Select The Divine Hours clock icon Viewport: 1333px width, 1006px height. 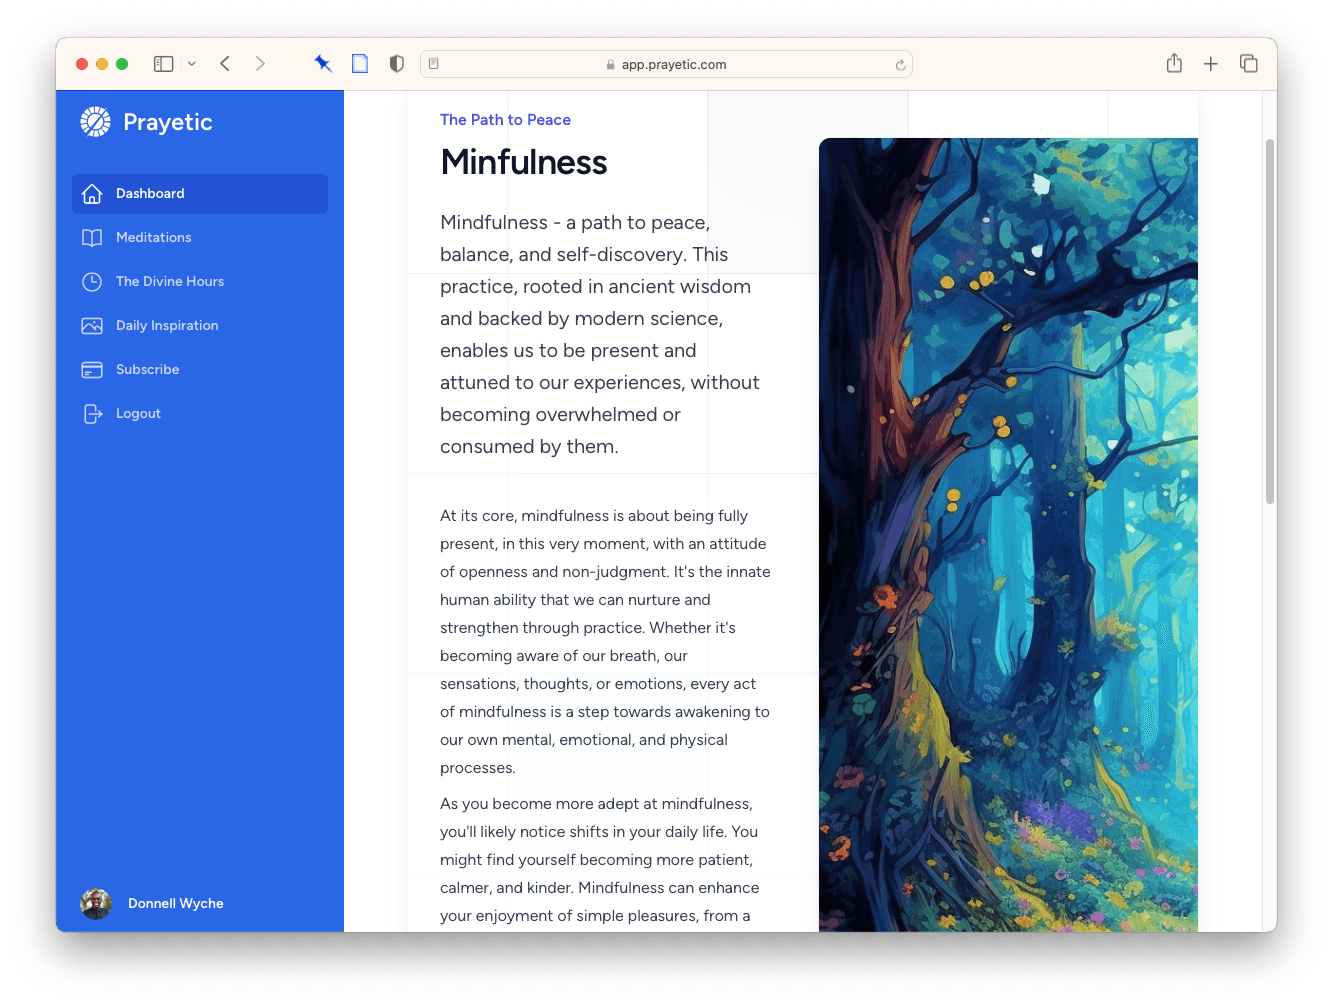coord(92,282)
